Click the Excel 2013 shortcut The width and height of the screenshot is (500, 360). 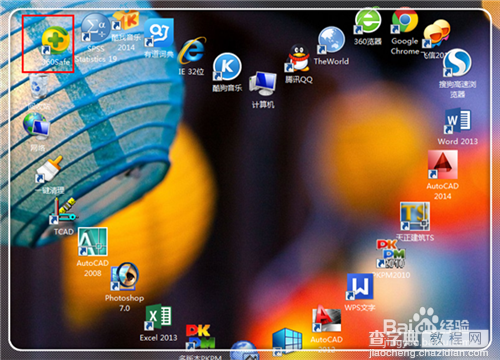(159, 317)
